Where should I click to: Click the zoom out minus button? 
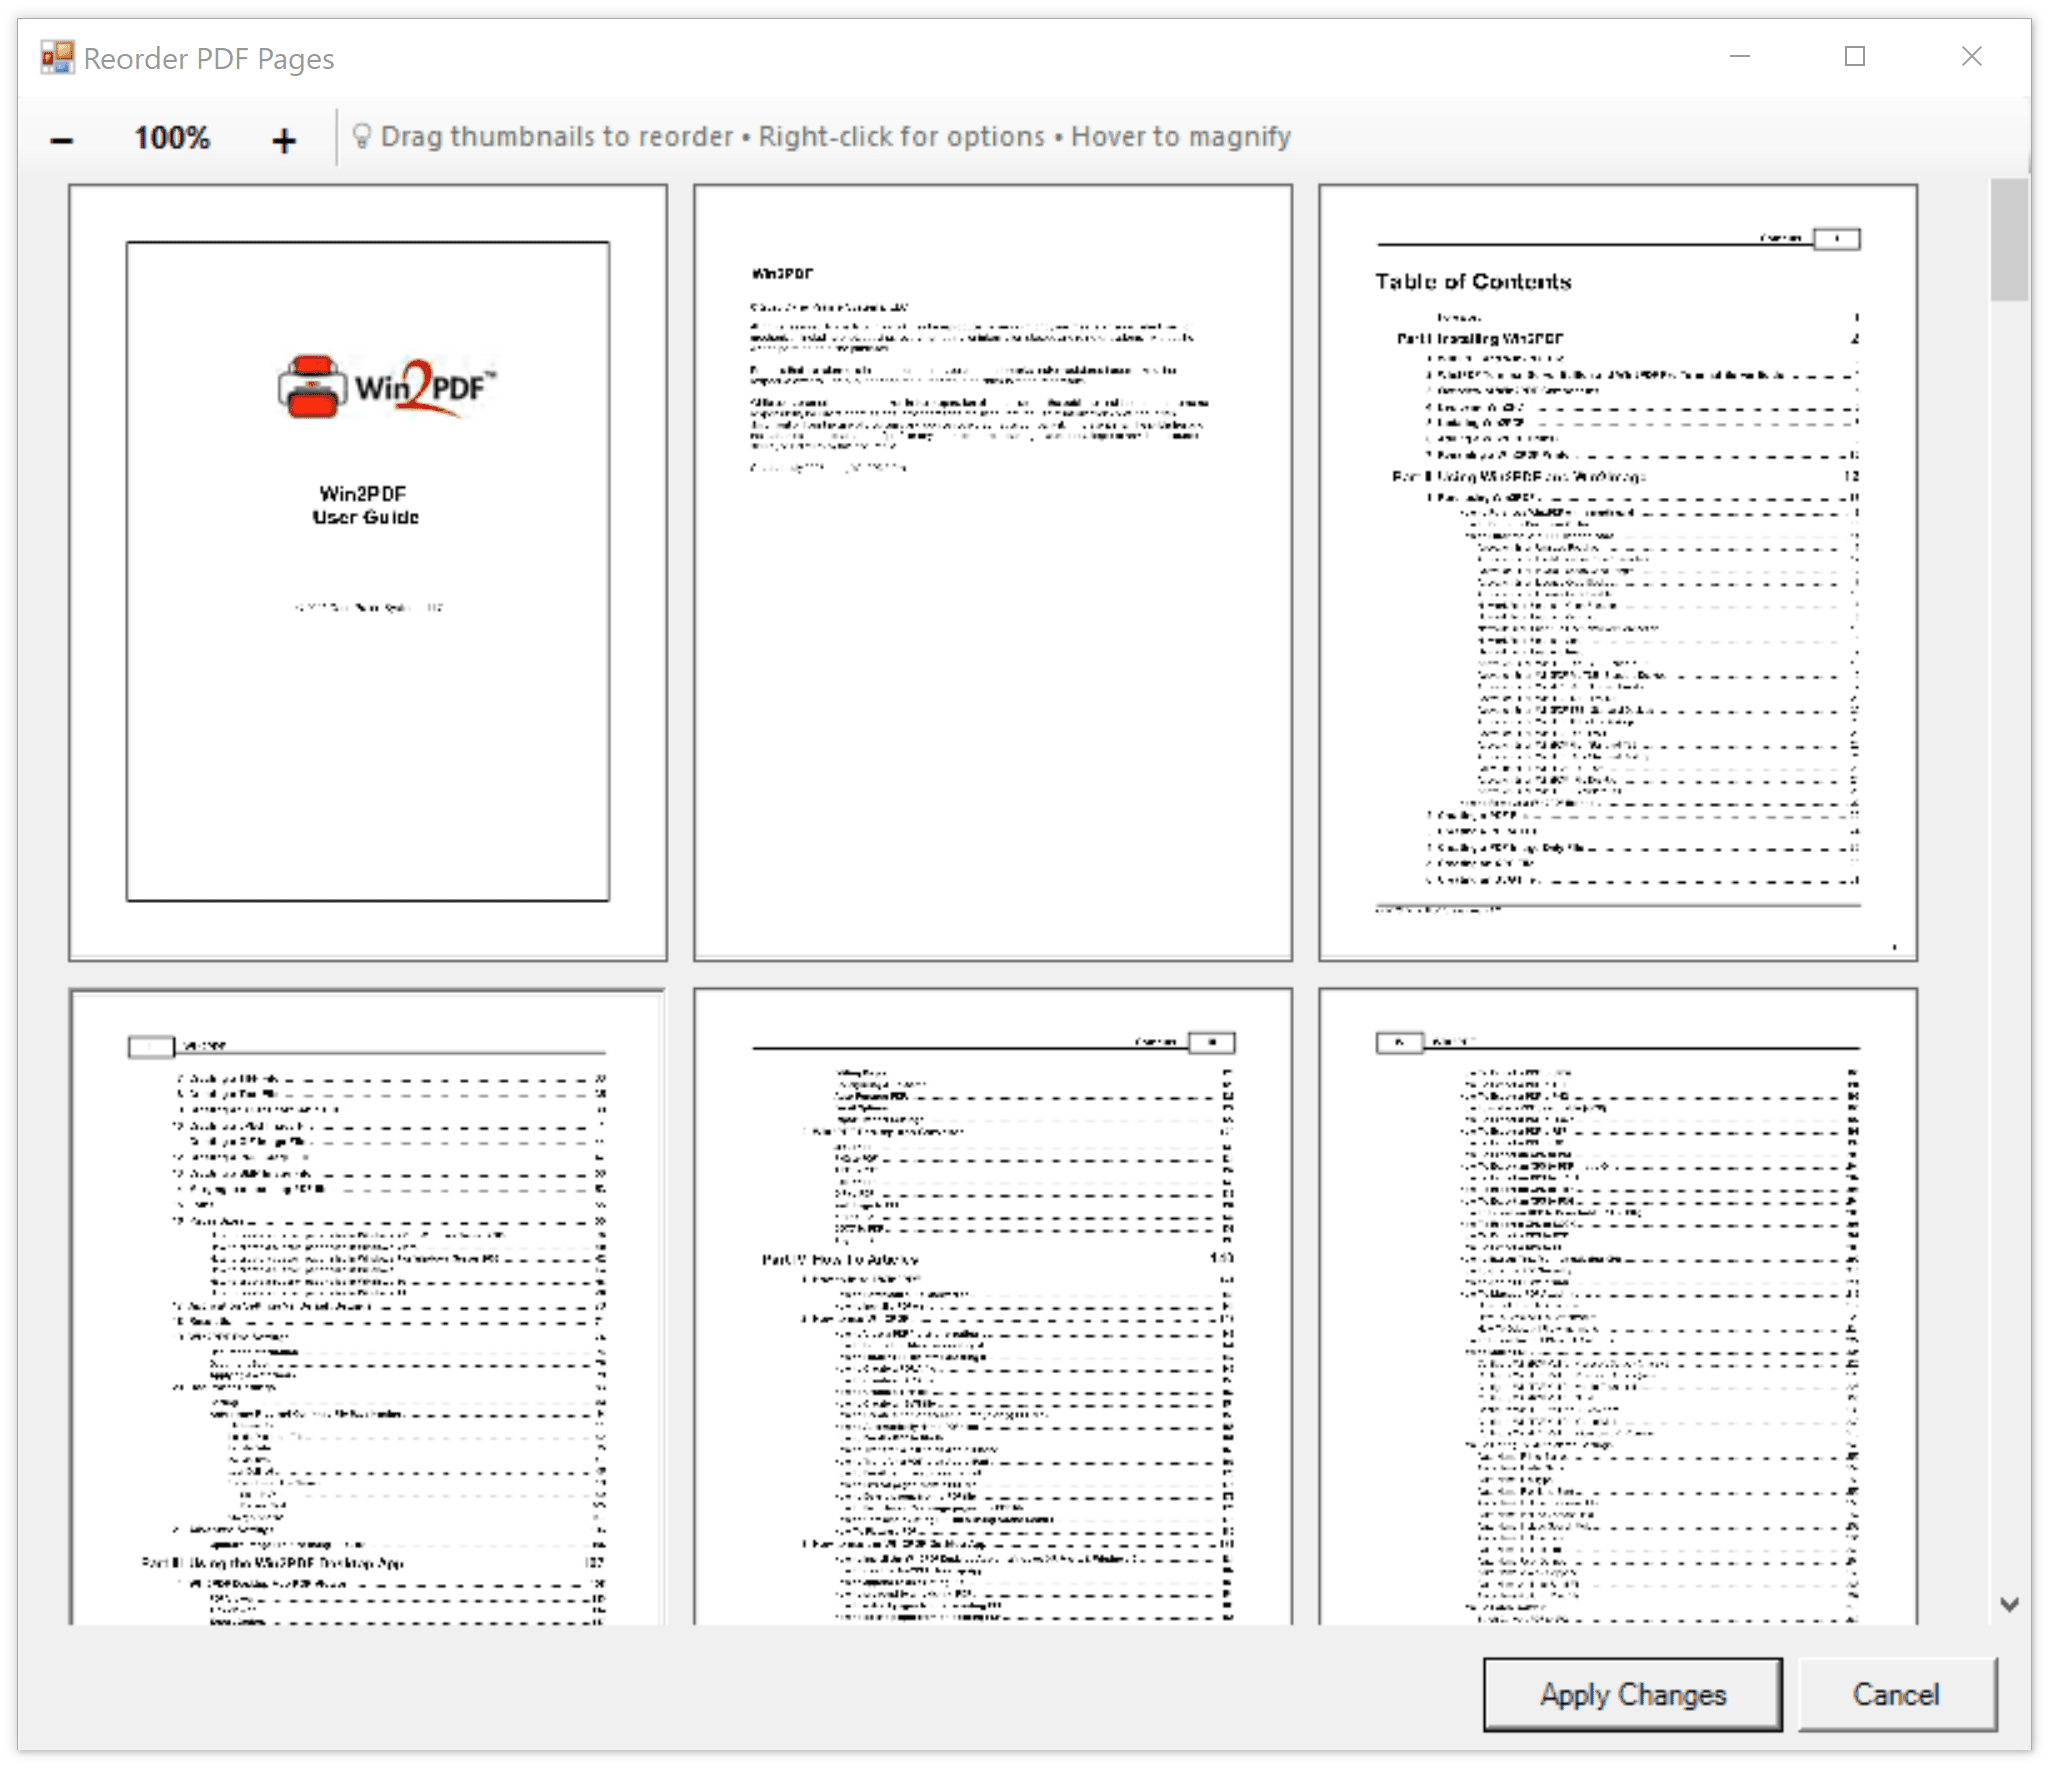coord(62,139)
